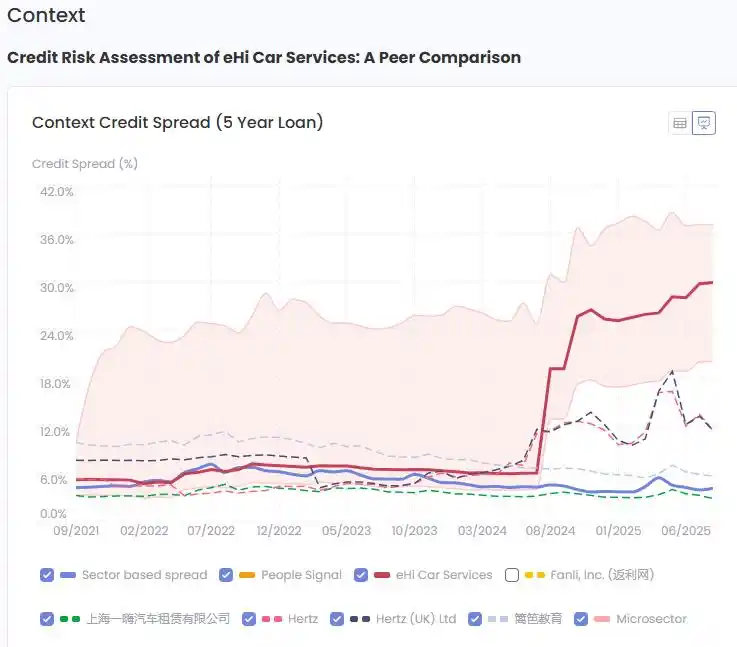Click the yellow dashed Fanli legend swatch
This screenshot has width=737, height=647.
click(534, 575)
